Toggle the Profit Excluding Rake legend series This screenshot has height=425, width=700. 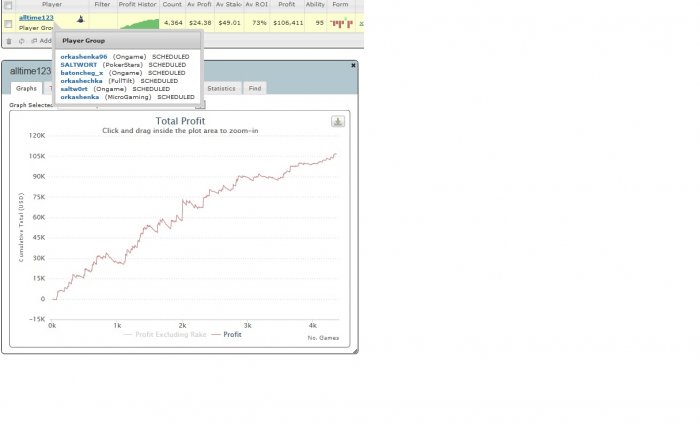[165, 334]
